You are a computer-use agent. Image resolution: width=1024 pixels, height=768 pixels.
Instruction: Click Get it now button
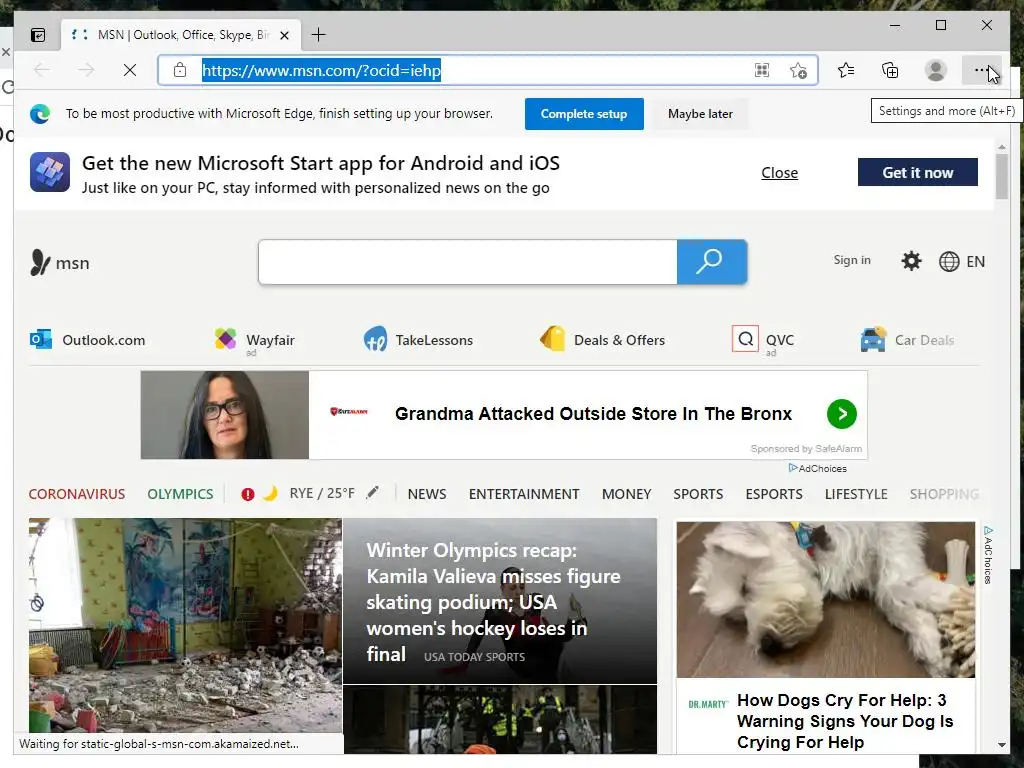[918, 172]
